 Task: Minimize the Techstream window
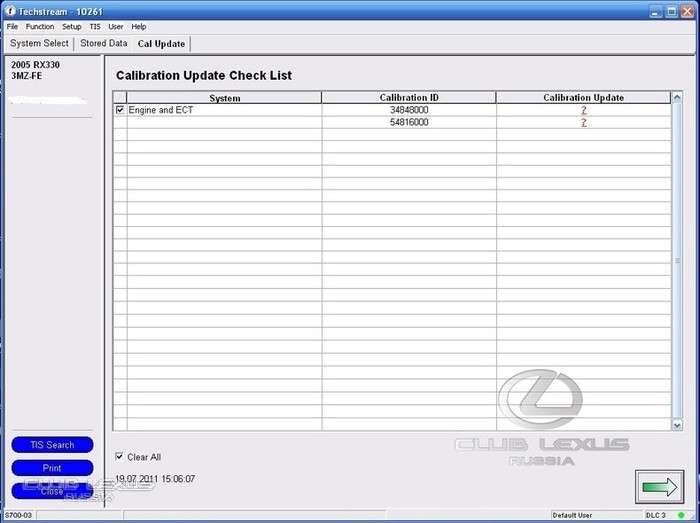click(x=651, y=10)
